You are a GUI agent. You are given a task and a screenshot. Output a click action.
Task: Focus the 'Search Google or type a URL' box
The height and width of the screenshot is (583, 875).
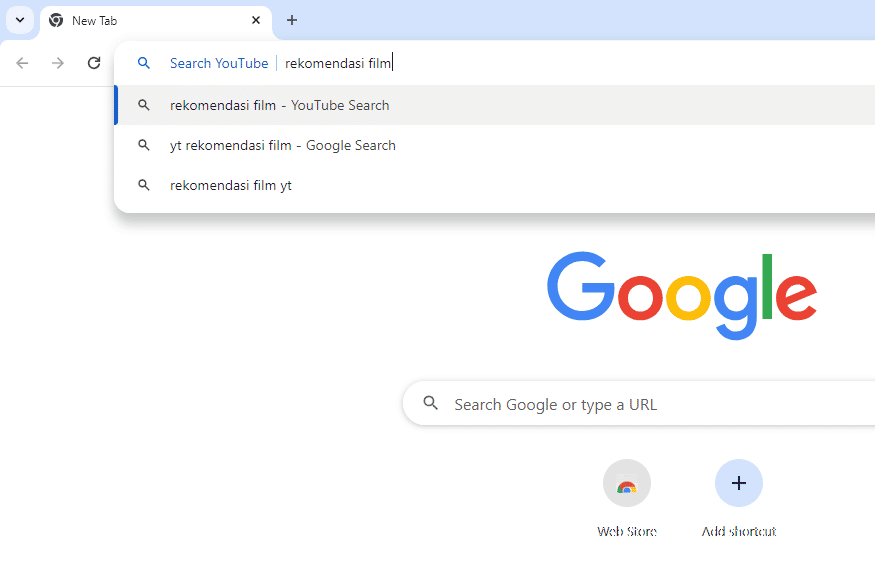click(638, 404)
